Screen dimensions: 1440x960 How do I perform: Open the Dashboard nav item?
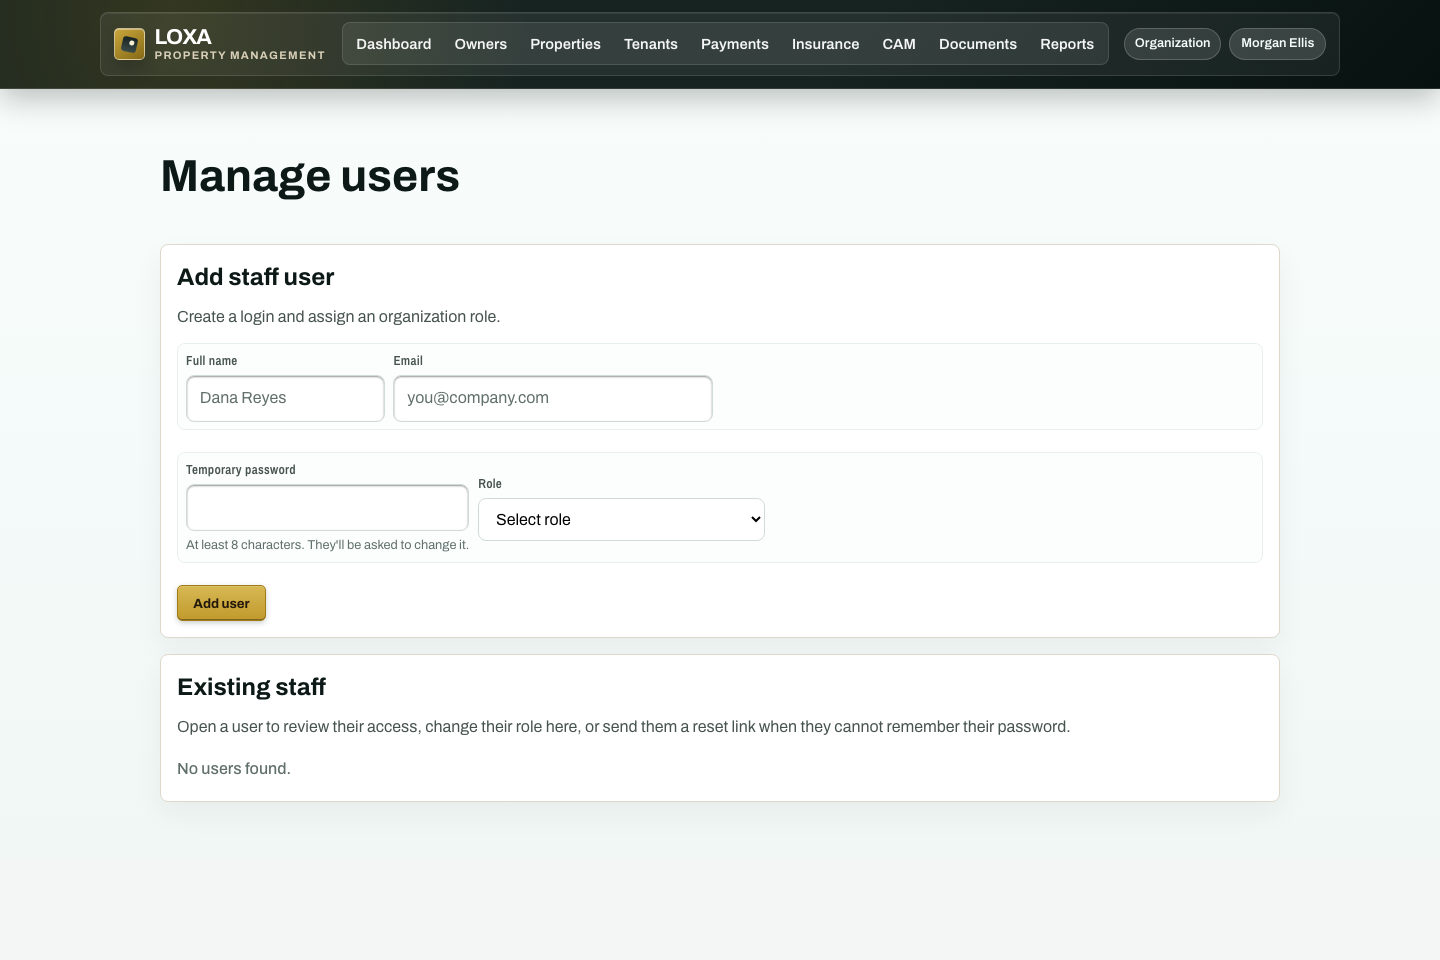[394, 44]
